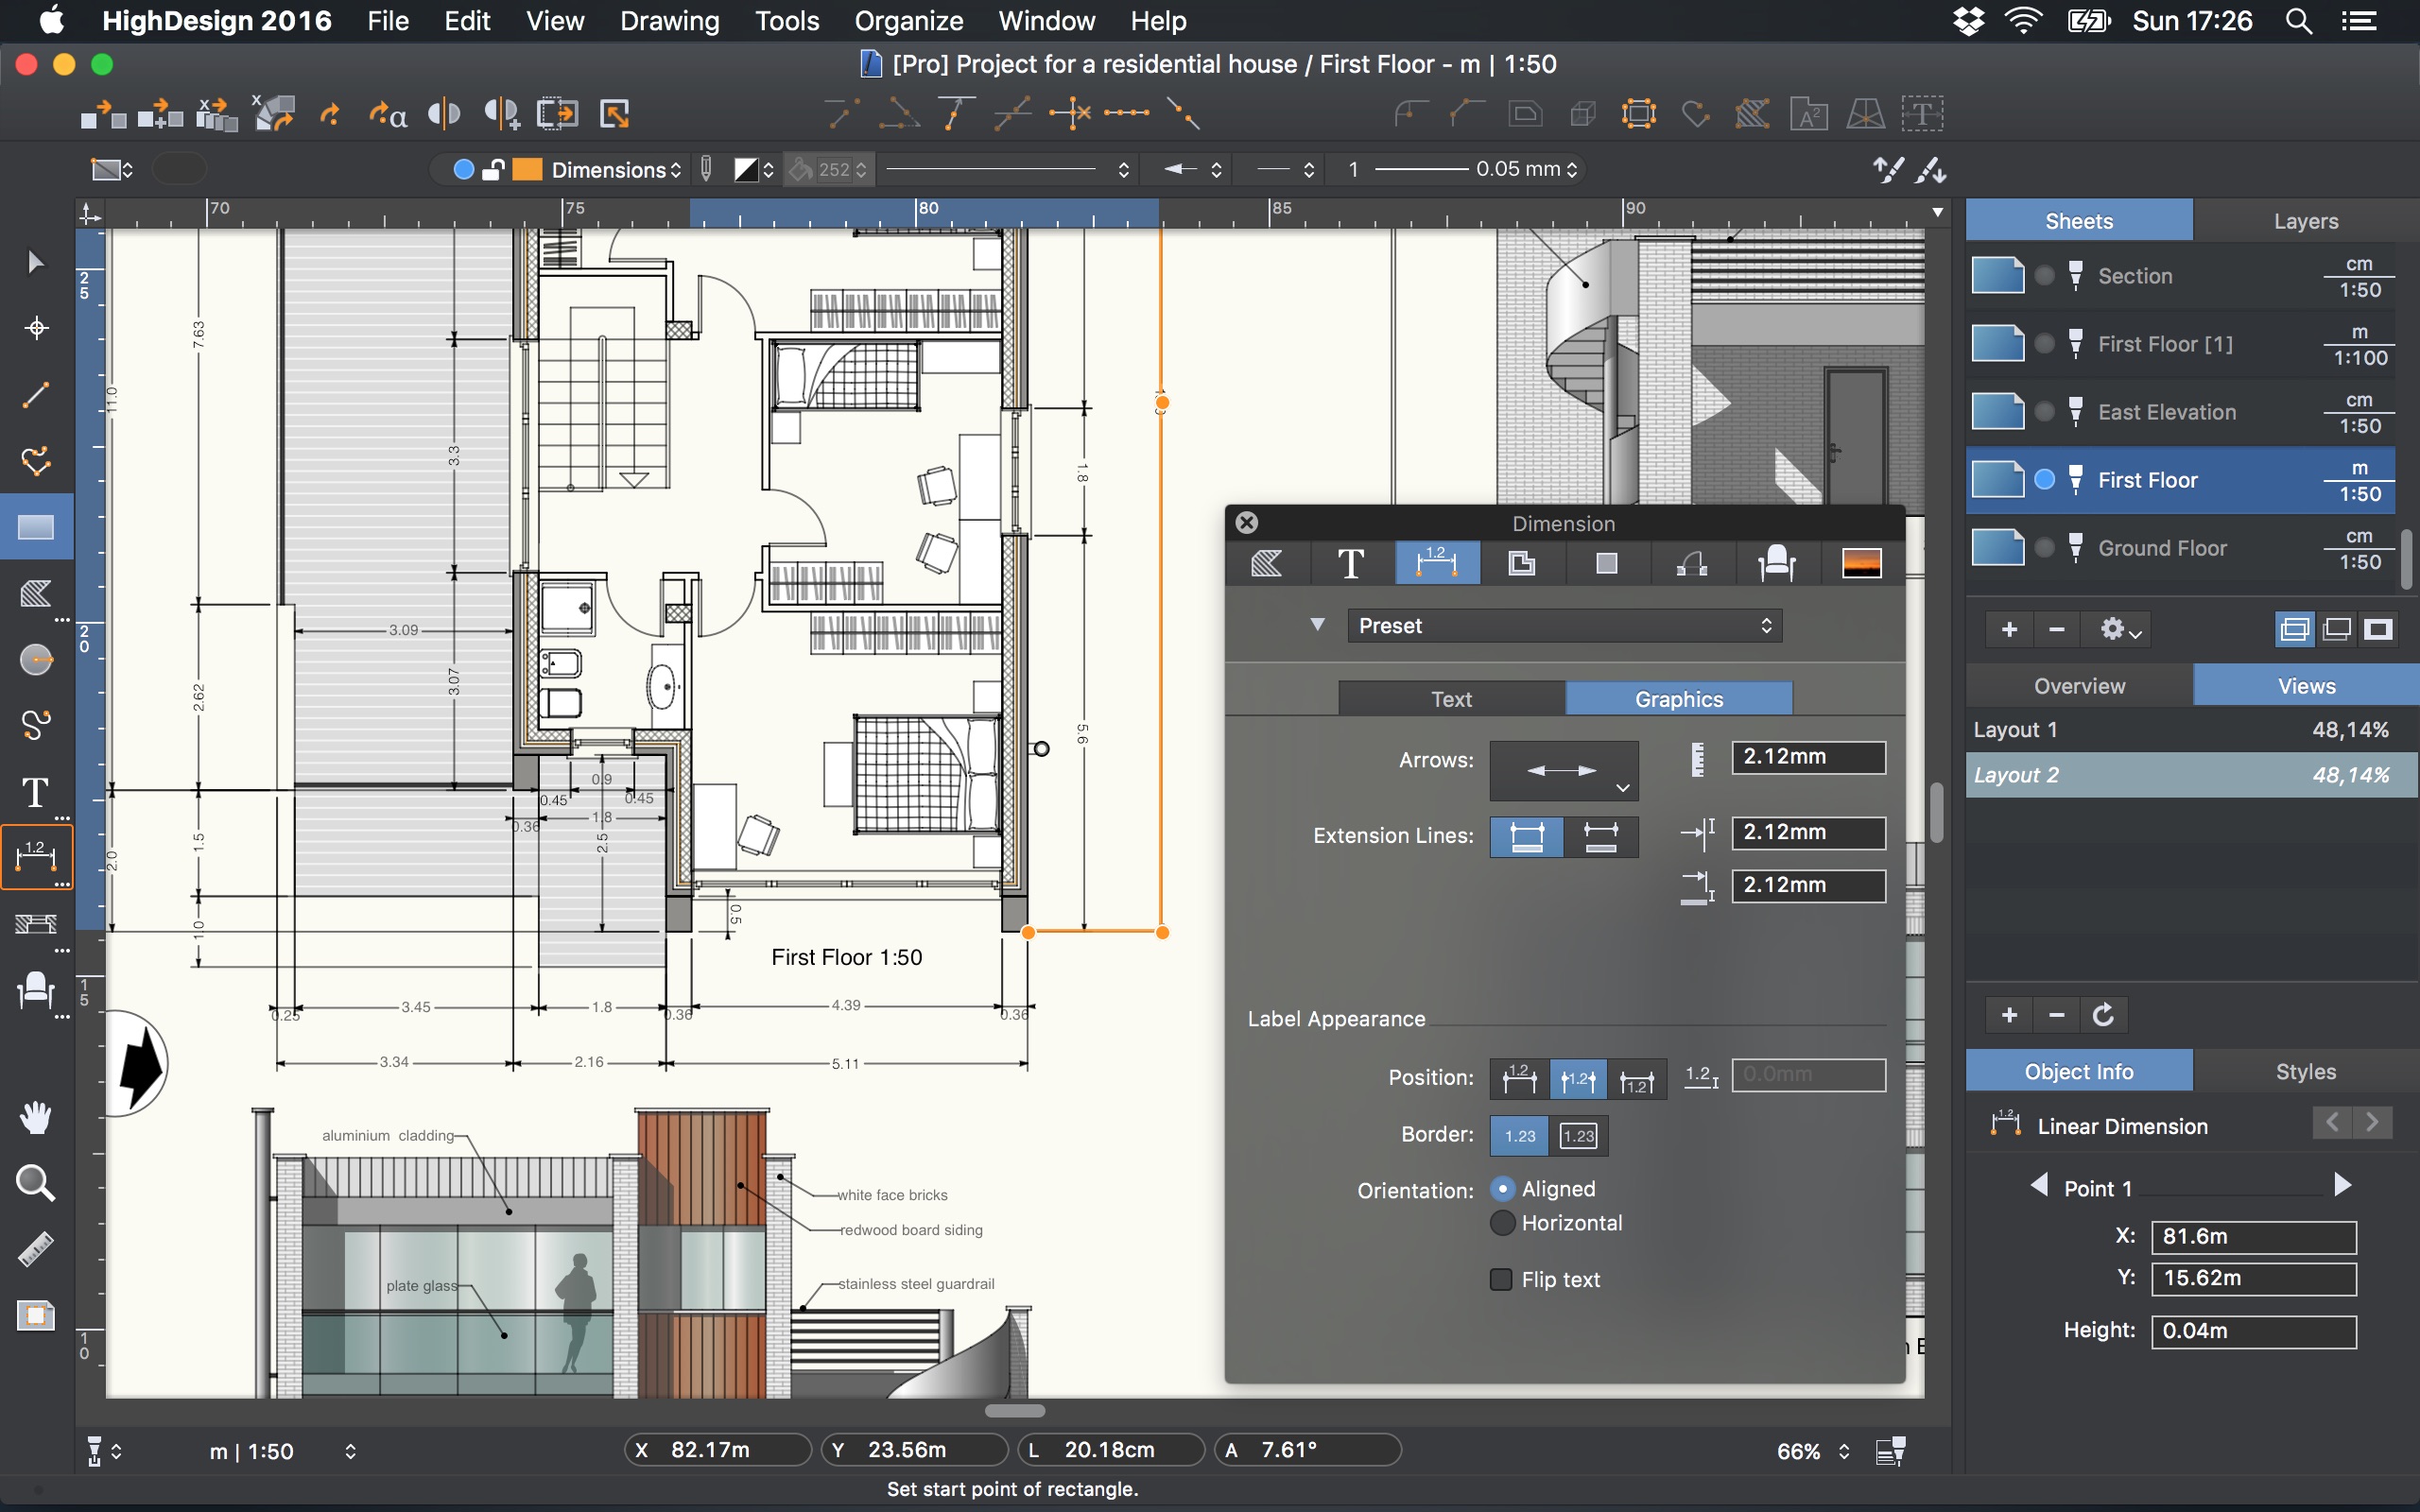The width and height of the screenshot is (2420, 1512).
Task: Toggle Aligned orientation radio button
Action: 1502,1190
